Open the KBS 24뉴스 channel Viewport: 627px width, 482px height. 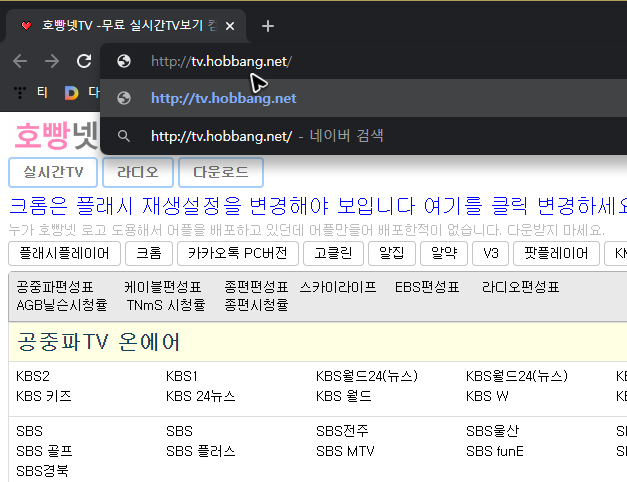point(201,396)
